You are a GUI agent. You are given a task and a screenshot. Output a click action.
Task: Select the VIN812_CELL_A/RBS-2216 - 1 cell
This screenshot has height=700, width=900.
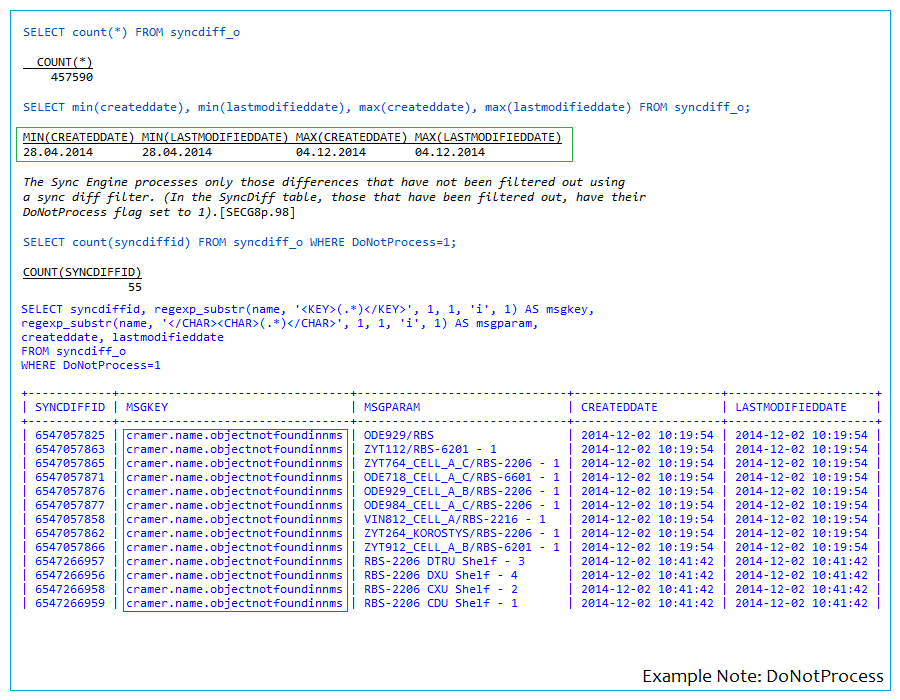pyautogui.click(x=454, y=519)
